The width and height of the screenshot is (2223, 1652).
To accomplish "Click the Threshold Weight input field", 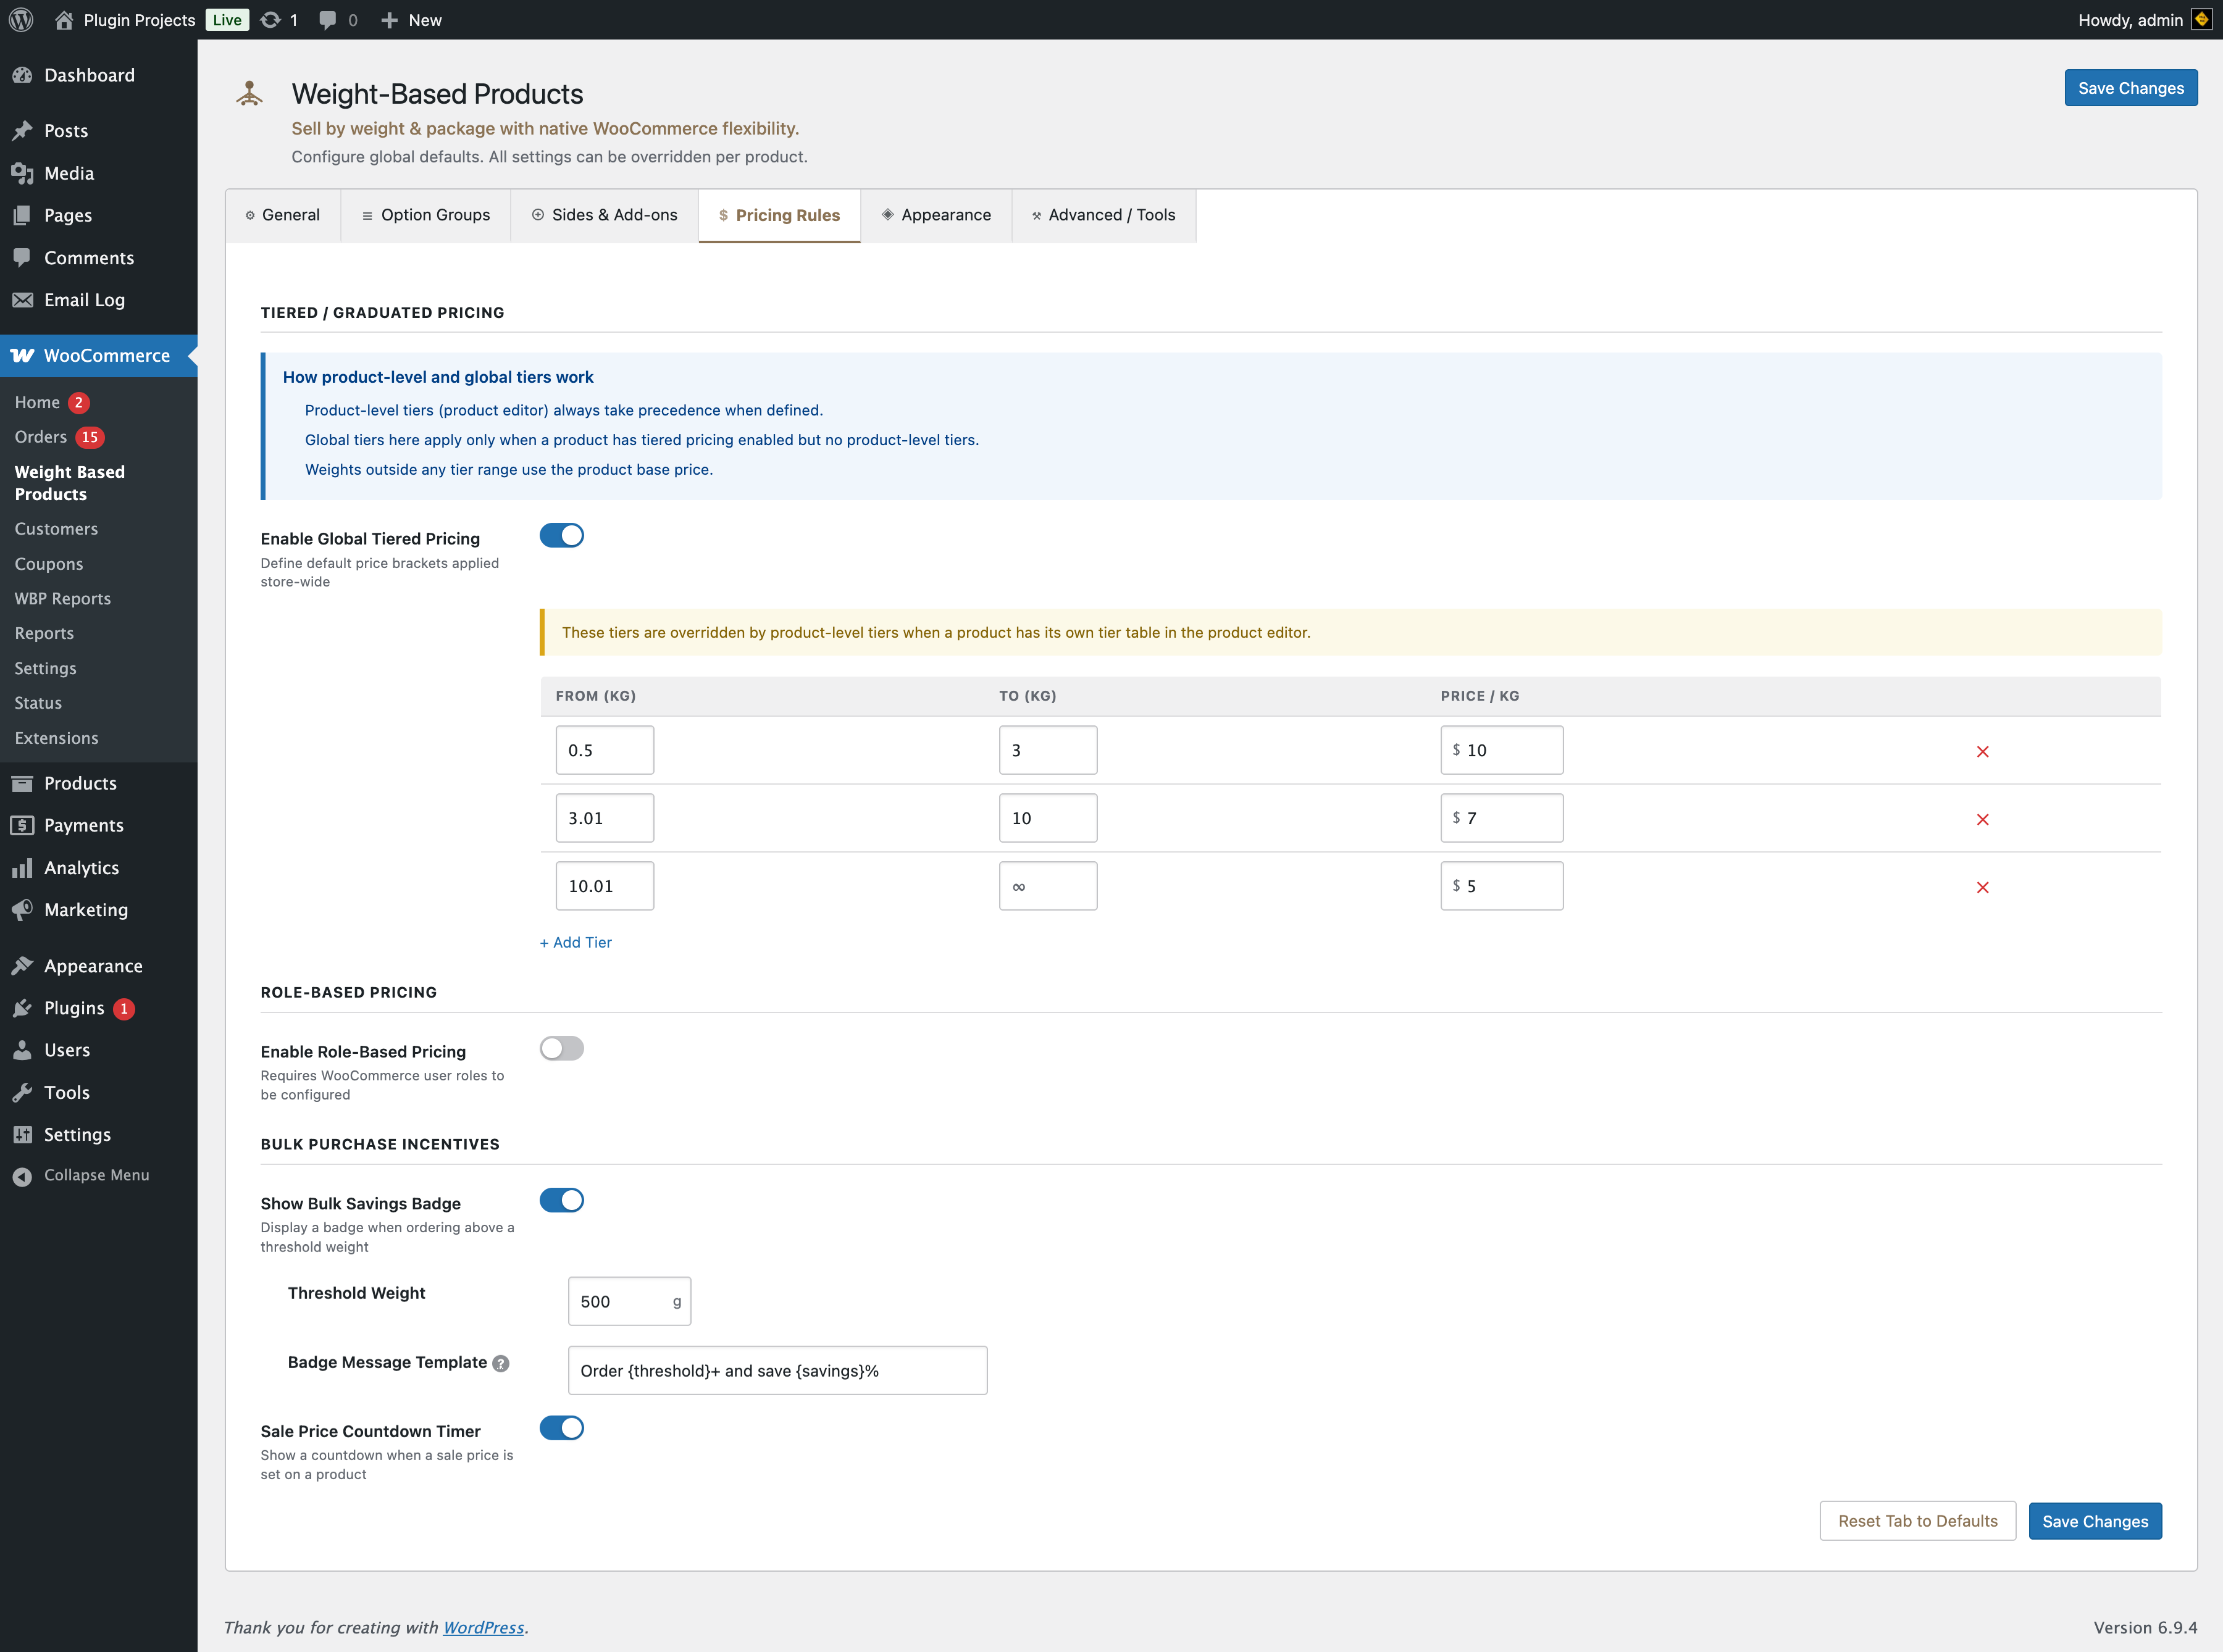I will tap(628, 1301).
